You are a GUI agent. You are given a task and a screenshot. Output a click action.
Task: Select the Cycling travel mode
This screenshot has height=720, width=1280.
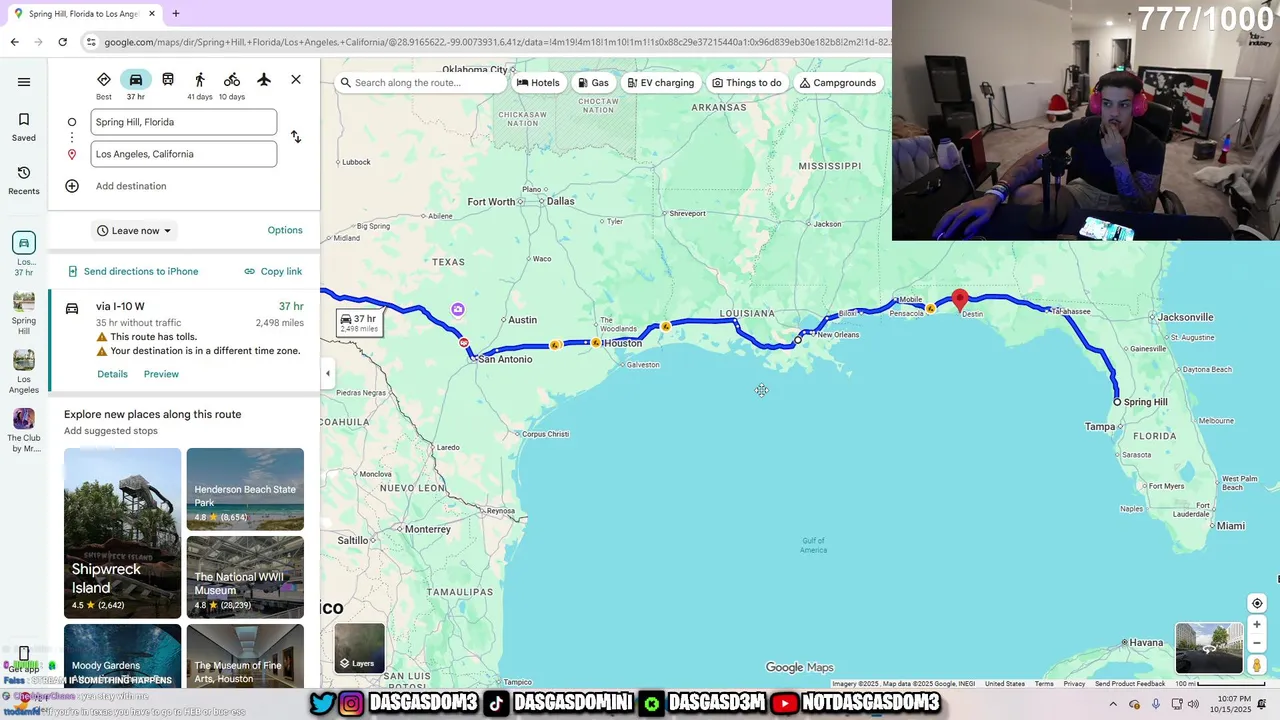[232, 85]
